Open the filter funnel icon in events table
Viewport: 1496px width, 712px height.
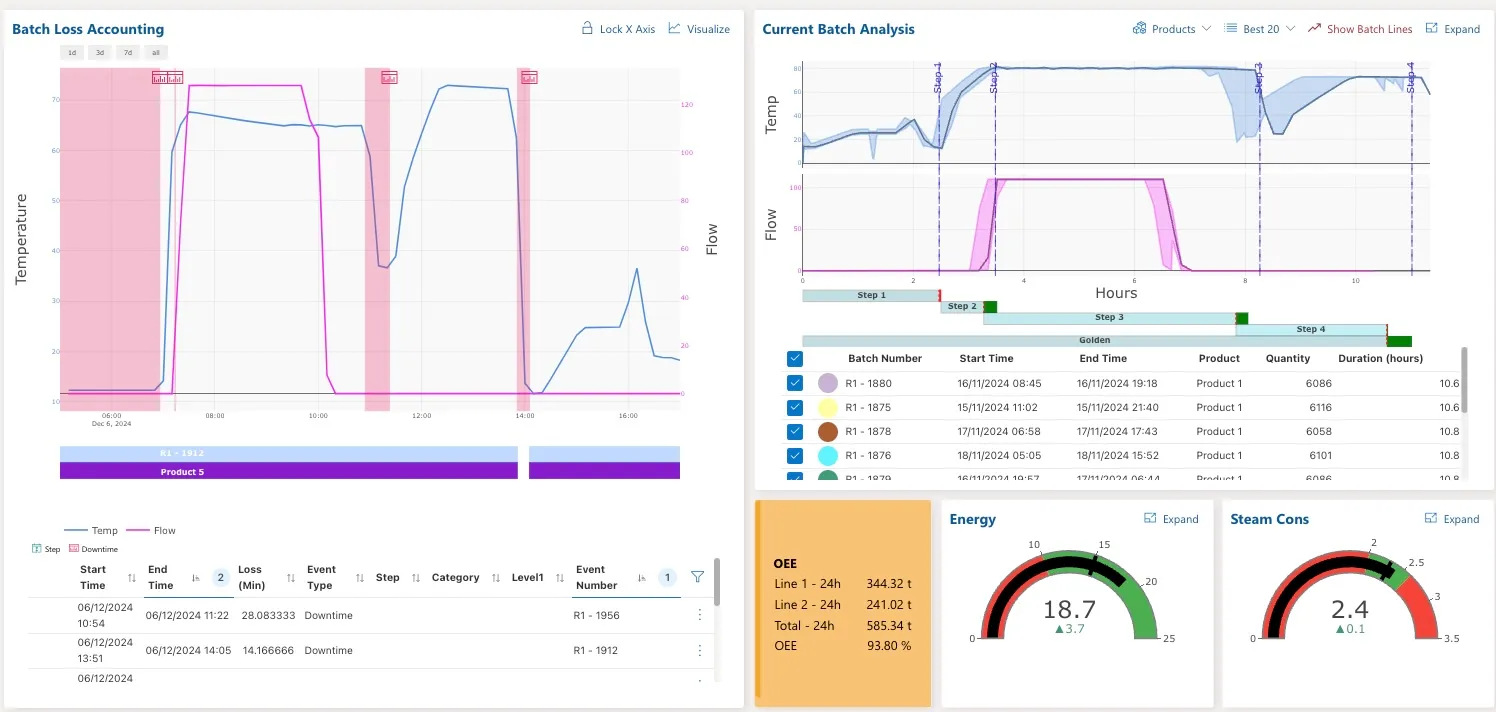tap(697, 577)
